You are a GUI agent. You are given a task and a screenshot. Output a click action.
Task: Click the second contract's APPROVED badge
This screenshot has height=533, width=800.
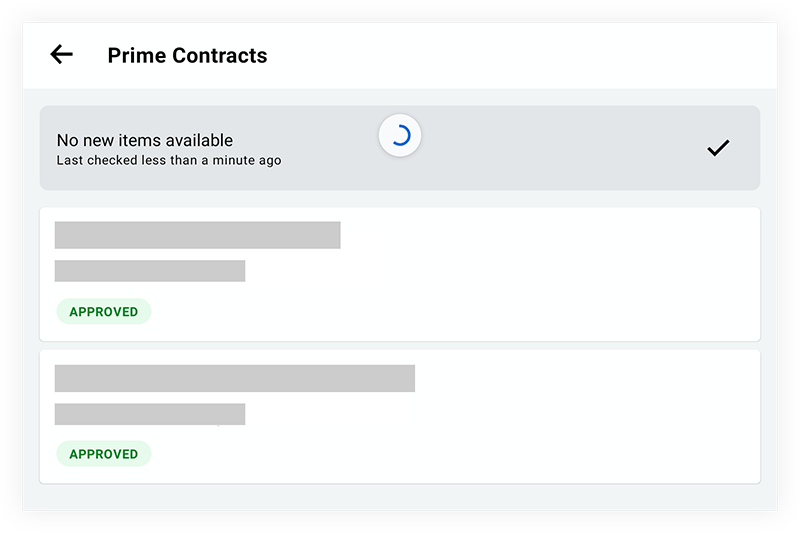[103, 454]
